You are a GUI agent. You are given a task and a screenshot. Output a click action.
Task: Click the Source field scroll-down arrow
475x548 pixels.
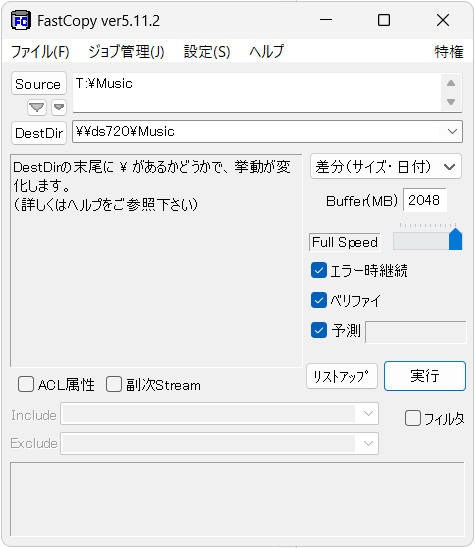click(451, 102)
